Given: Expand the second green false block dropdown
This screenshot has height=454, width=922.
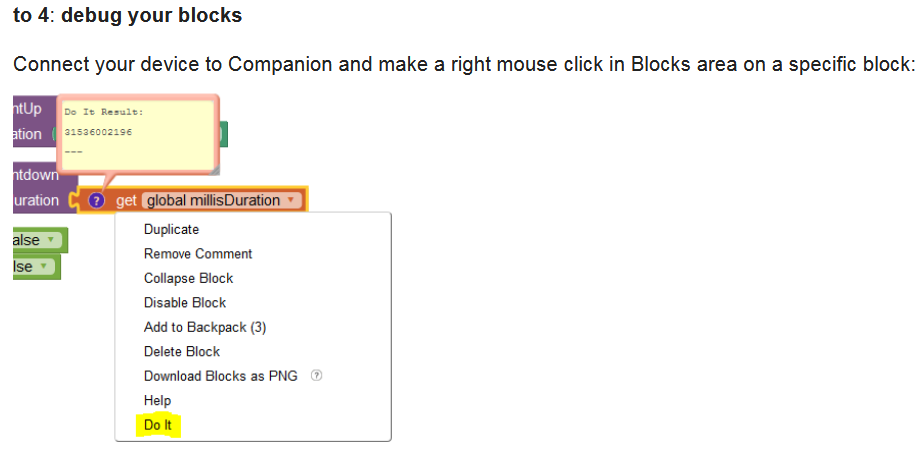Looking at the screenshot, I should pos(44,267).
